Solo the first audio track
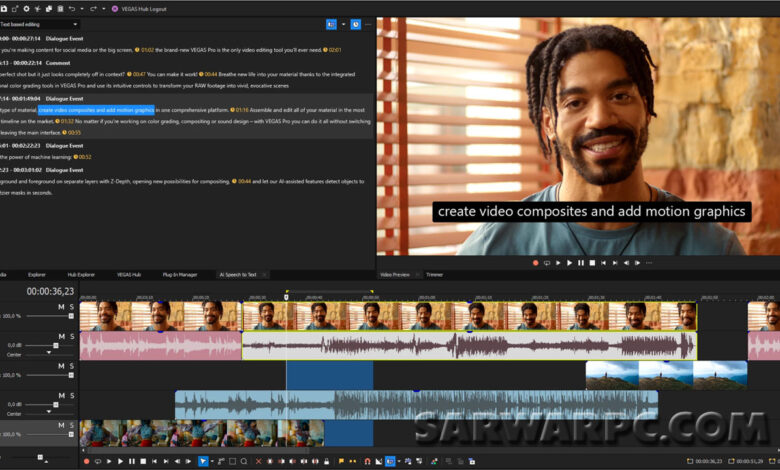 (72, 337)
